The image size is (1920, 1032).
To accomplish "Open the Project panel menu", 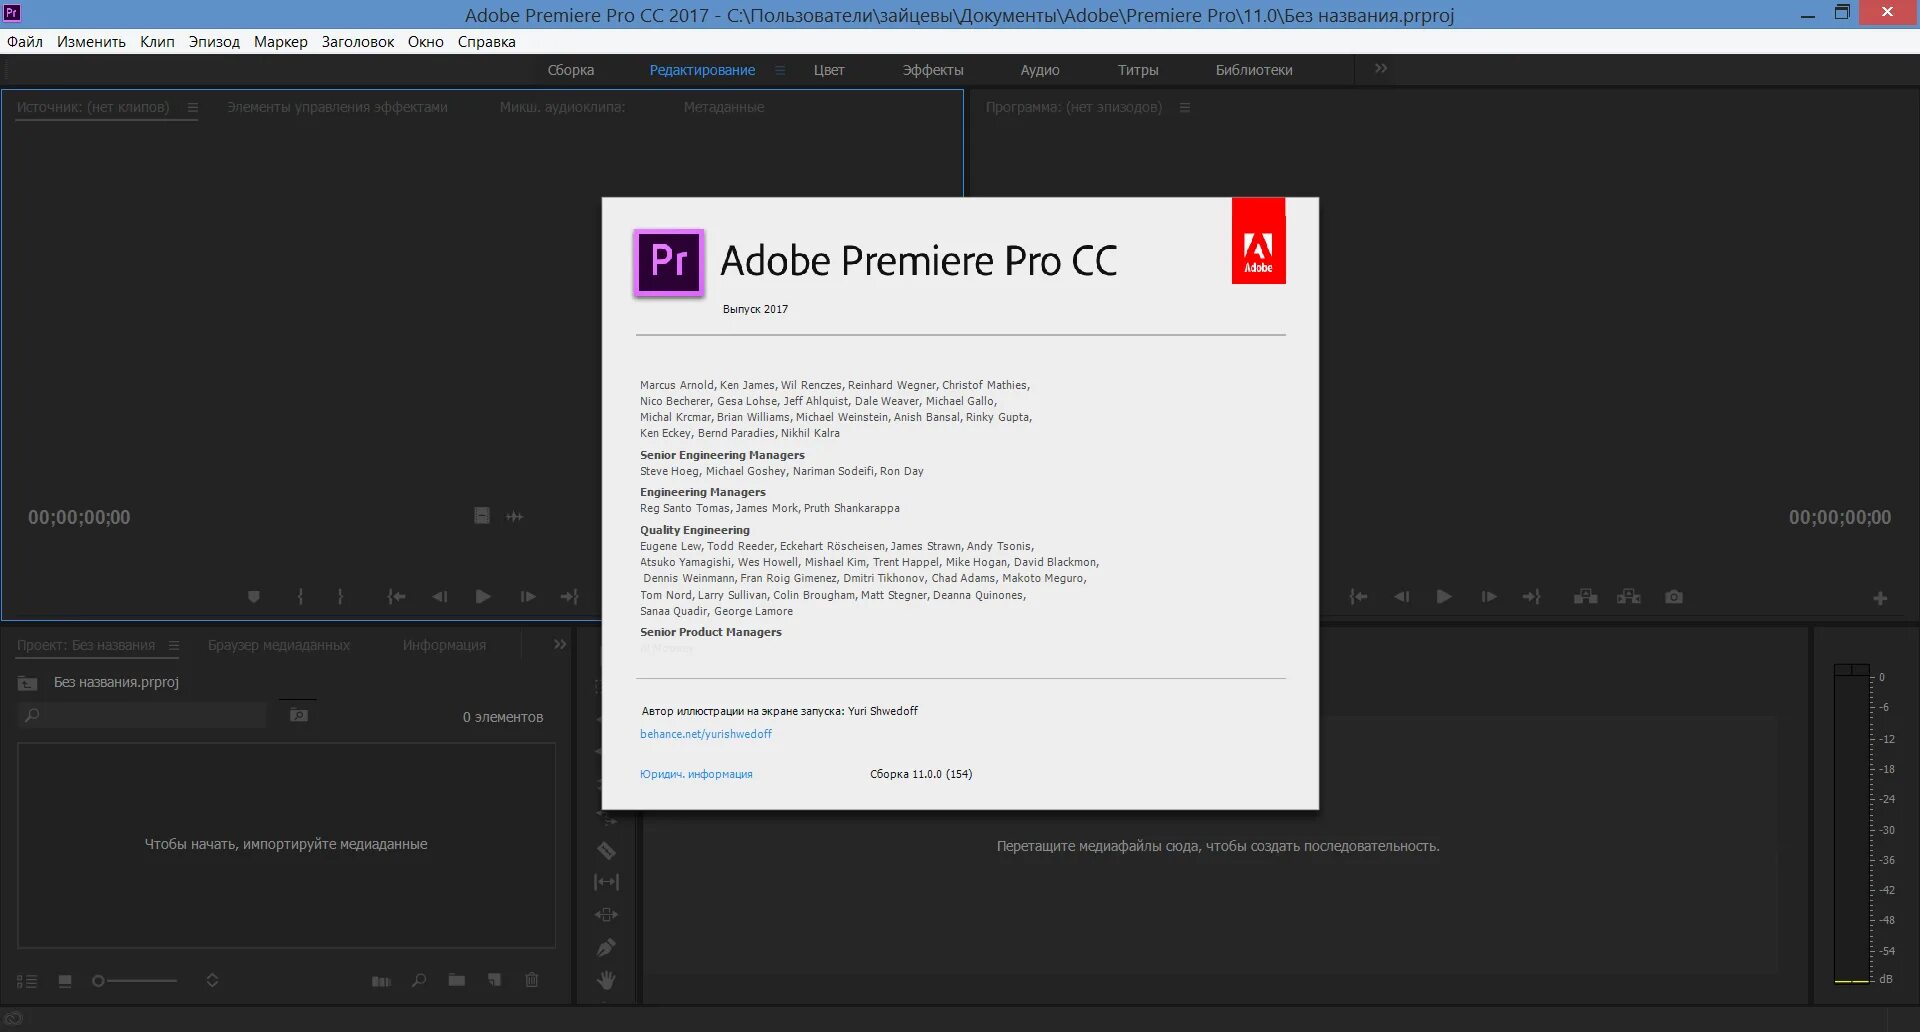I will click(175, 645).
